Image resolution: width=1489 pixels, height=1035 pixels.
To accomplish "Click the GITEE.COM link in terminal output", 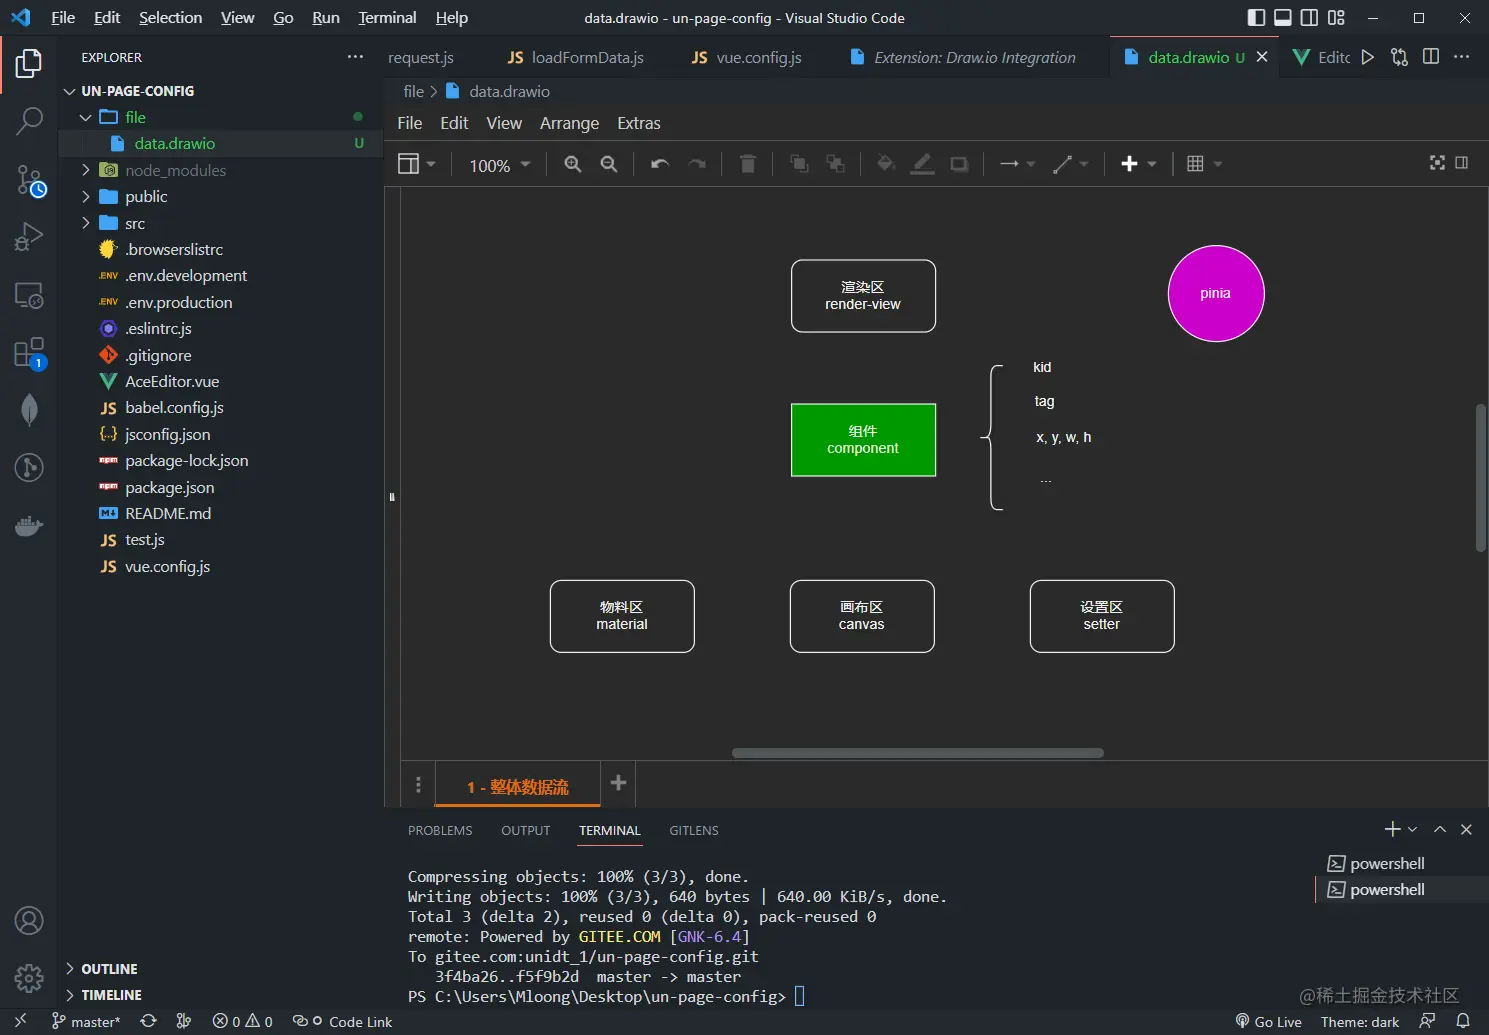I will click(619, 936).
